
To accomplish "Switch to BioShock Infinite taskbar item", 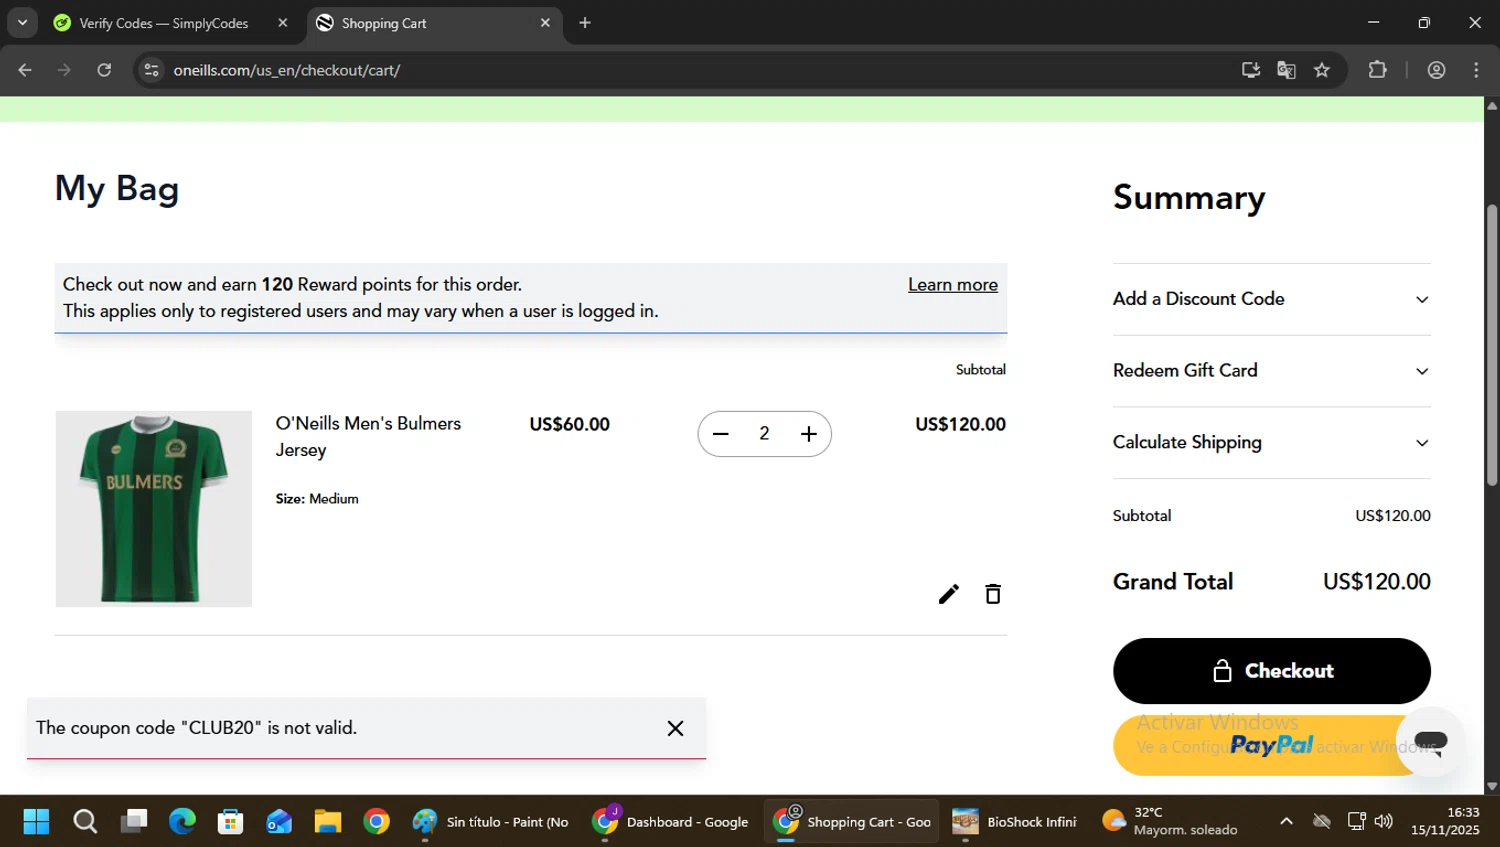I will tap(1015, 822).
